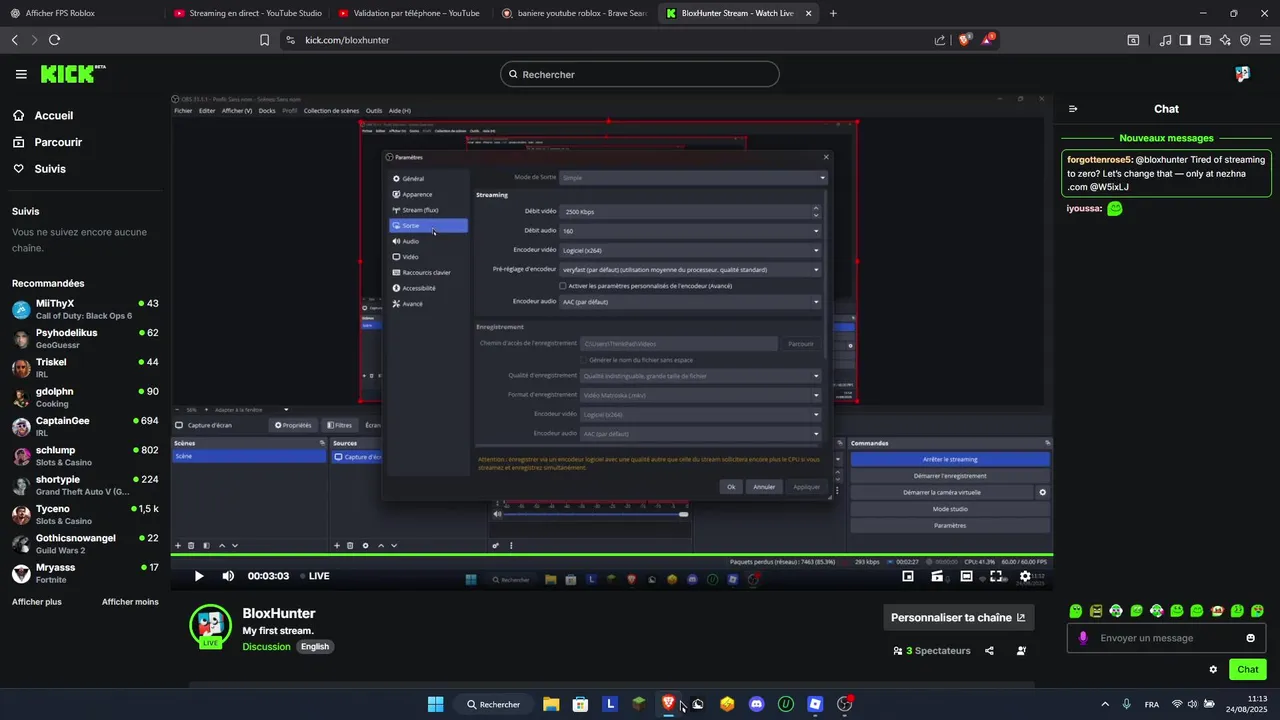Screen dimensions: 1280x720
Task: Open chat settings gear icon
Action: pos(1213,669)
